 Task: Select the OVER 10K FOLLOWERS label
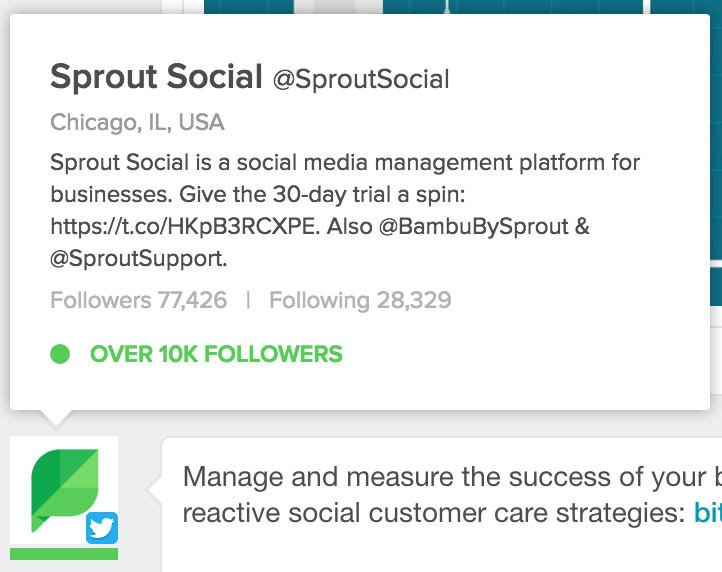(216, 354)
